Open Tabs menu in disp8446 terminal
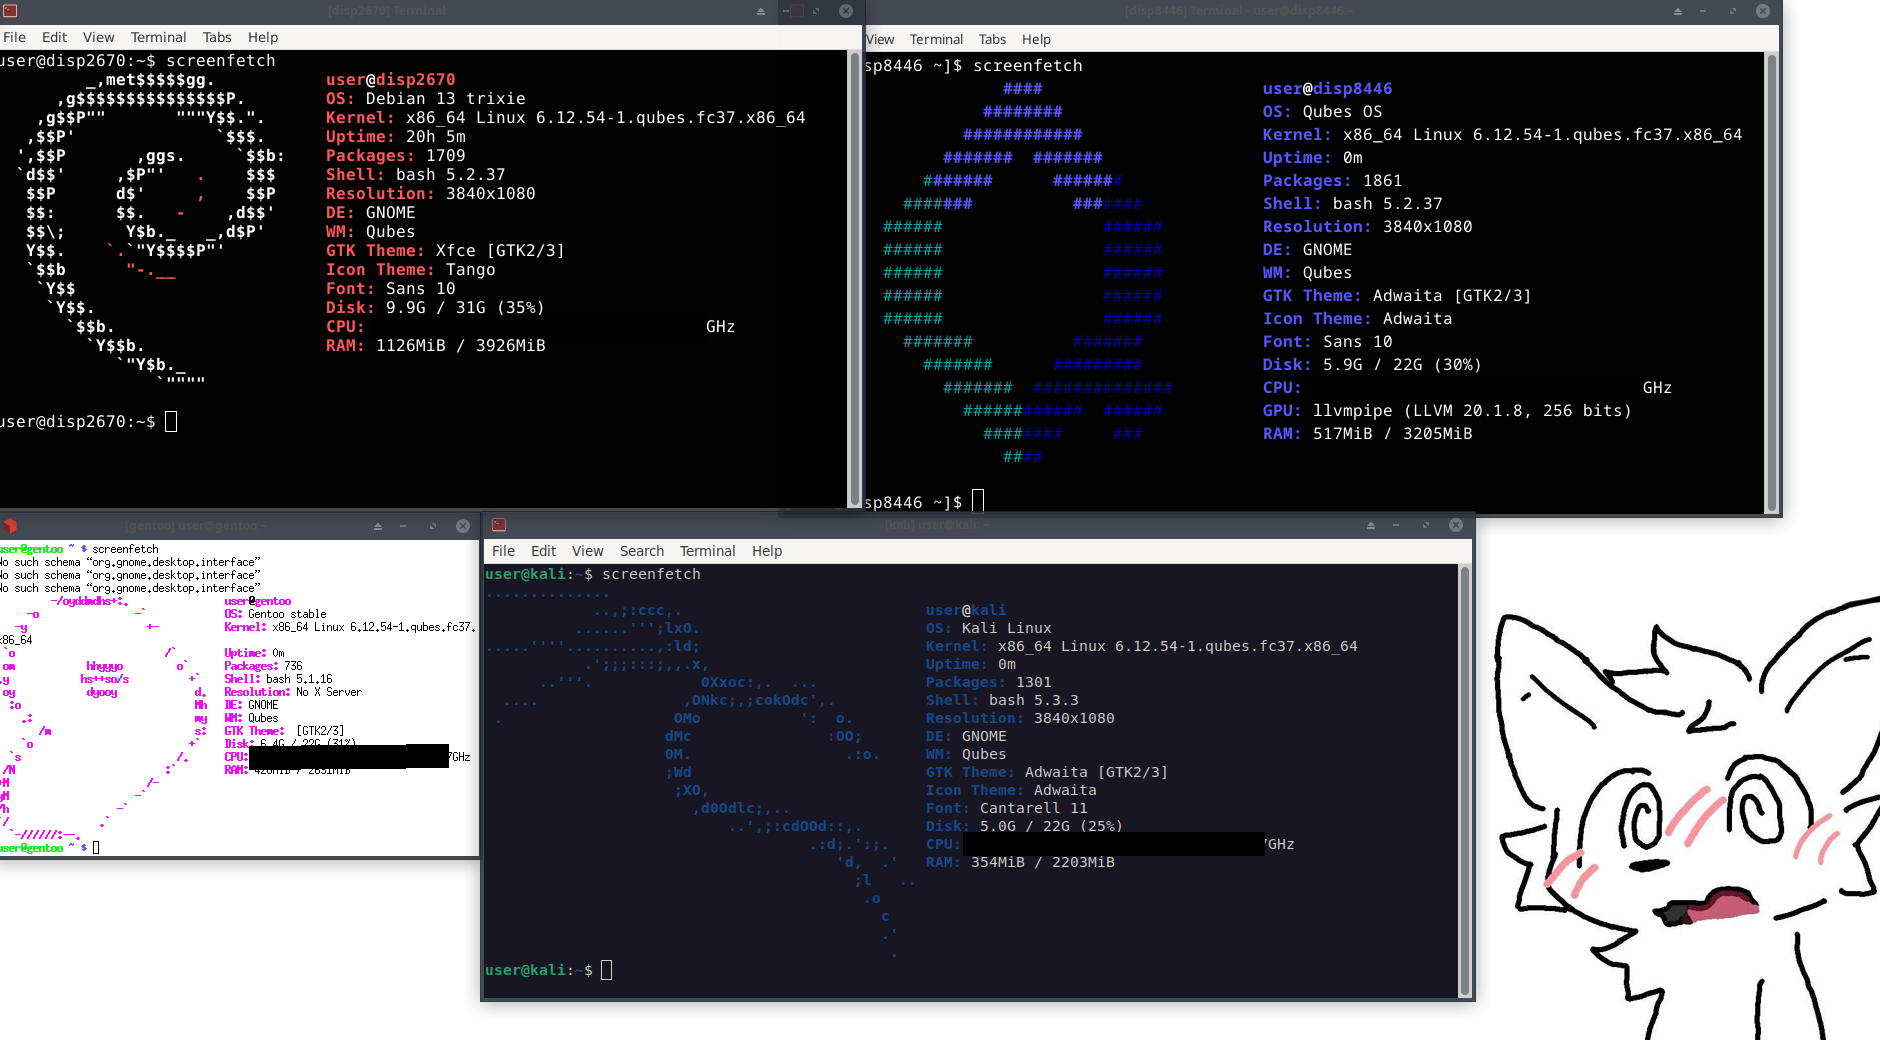 (x=992, y=39)
